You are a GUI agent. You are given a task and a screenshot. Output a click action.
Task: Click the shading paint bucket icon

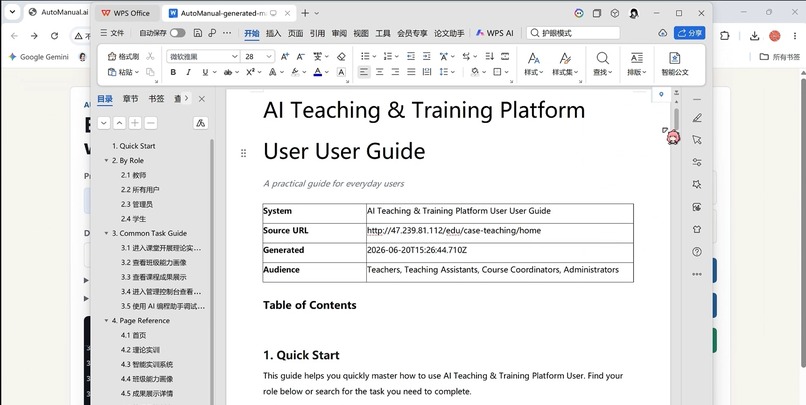point(474,72)
